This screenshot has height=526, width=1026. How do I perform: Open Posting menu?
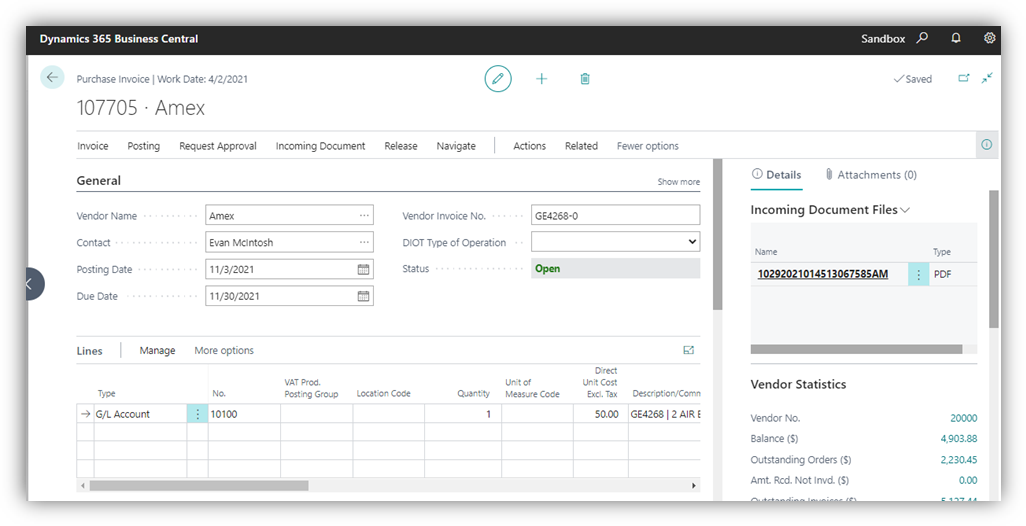tap(143, 146)
